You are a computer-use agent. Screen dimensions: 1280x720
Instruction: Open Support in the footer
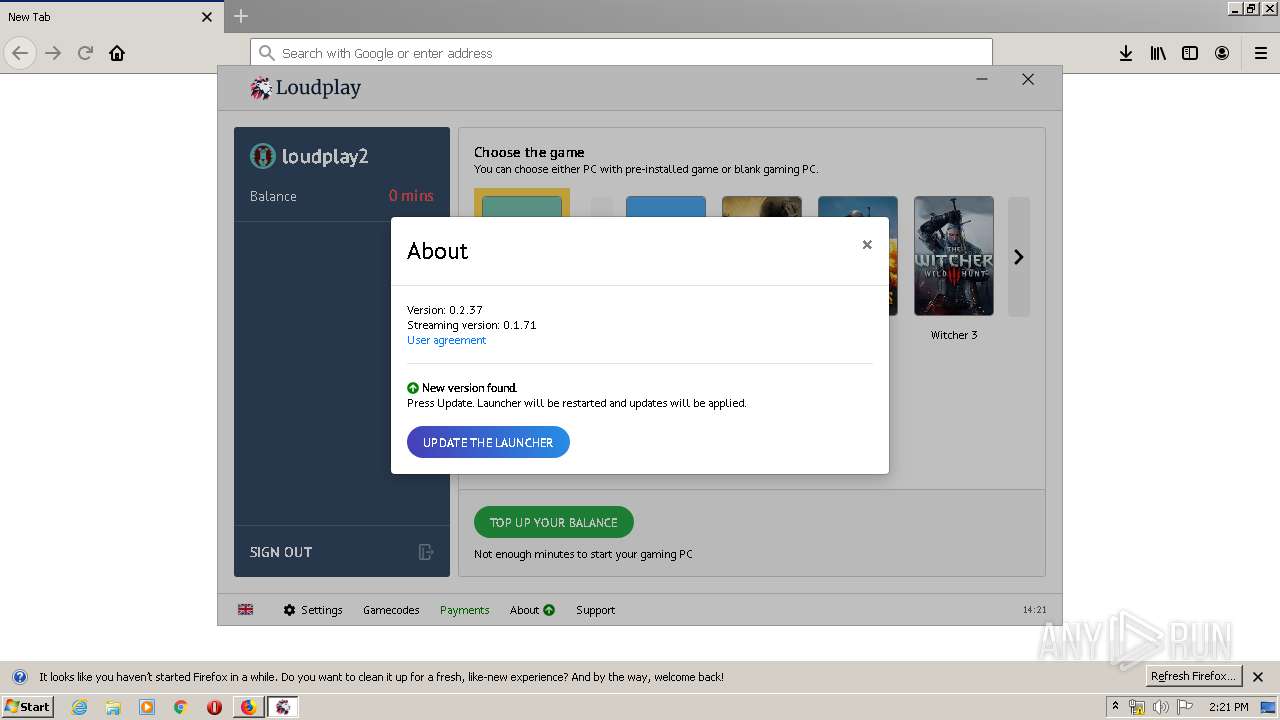coord(595,610)
